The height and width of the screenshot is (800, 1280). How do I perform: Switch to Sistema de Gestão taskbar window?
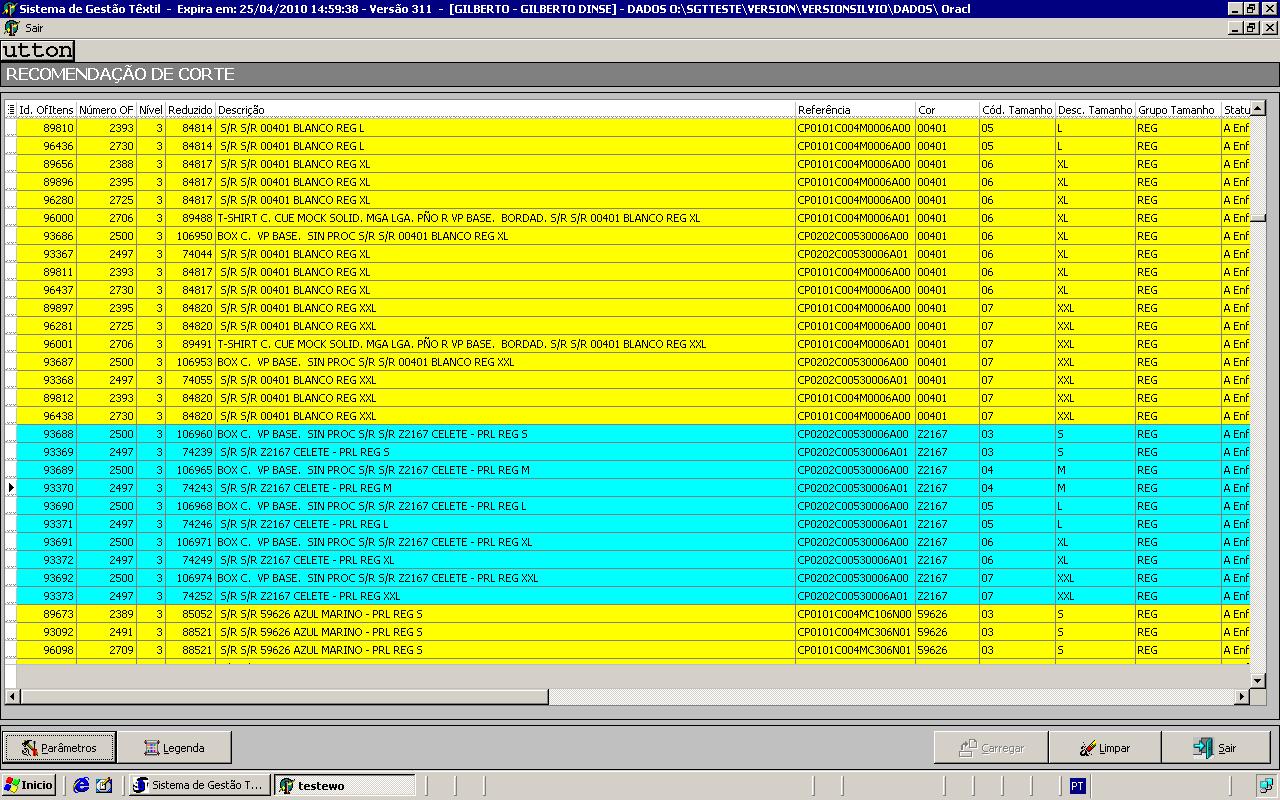click(x=198, y=785)
